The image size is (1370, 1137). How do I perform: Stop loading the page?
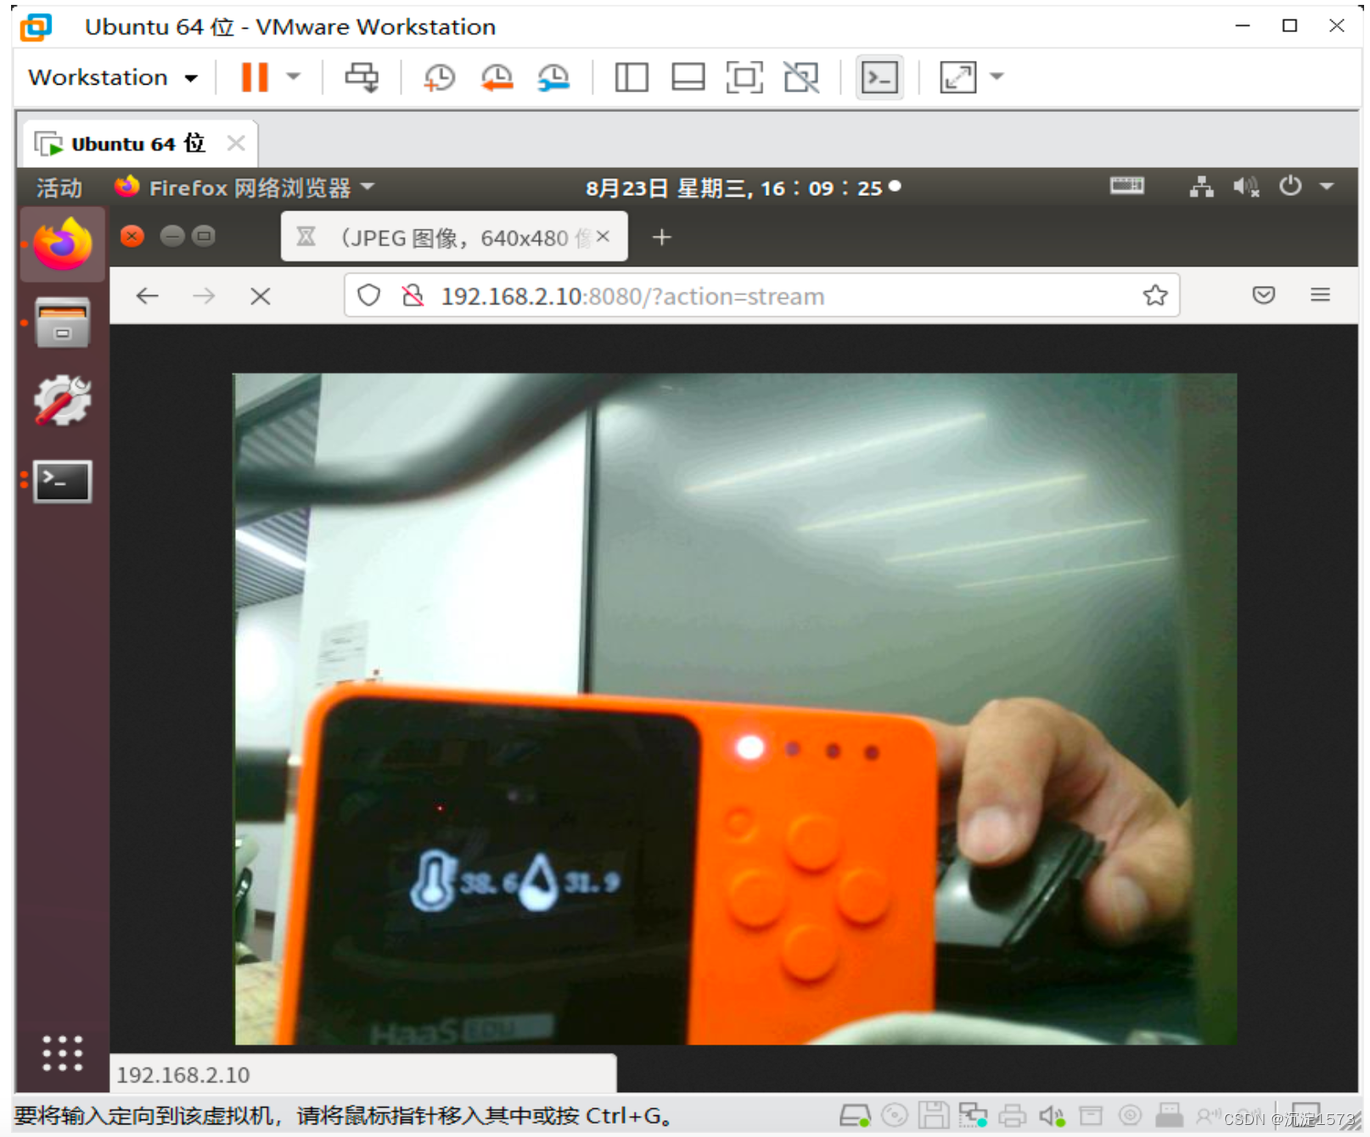click(x=260, y=296)
